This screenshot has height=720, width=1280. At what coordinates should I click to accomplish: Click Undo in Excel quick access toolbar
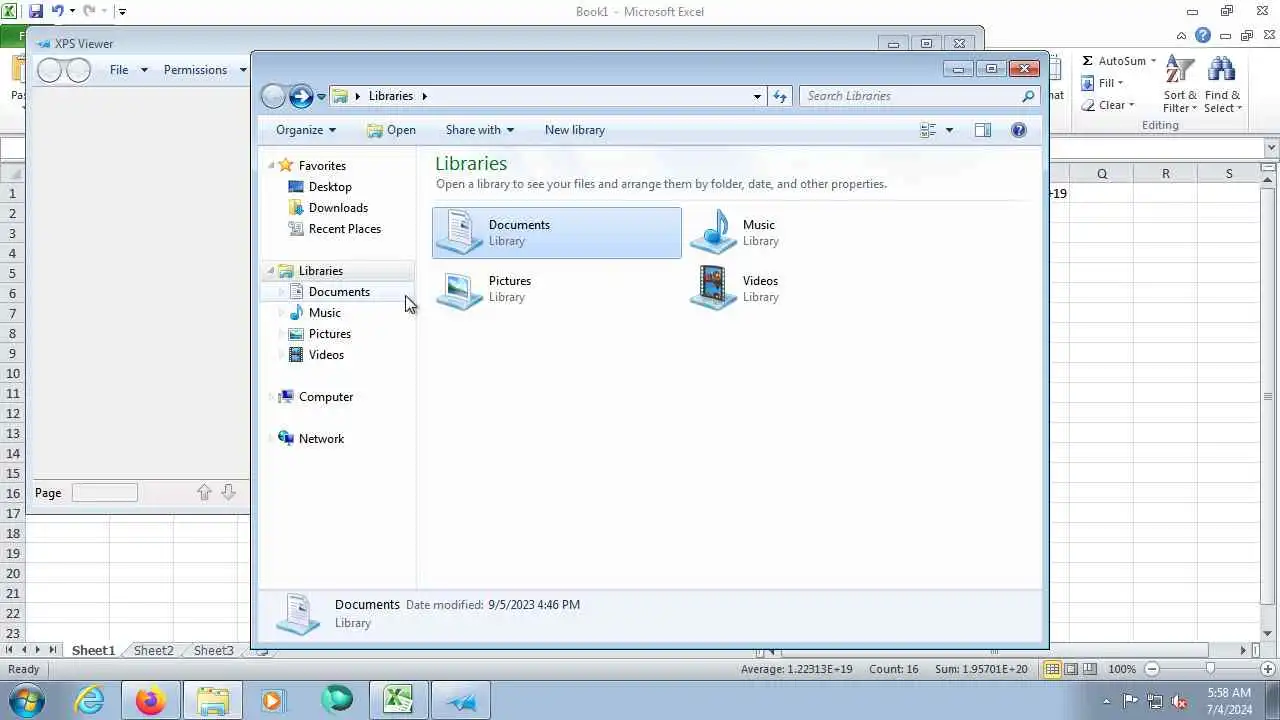coord(58,11)
